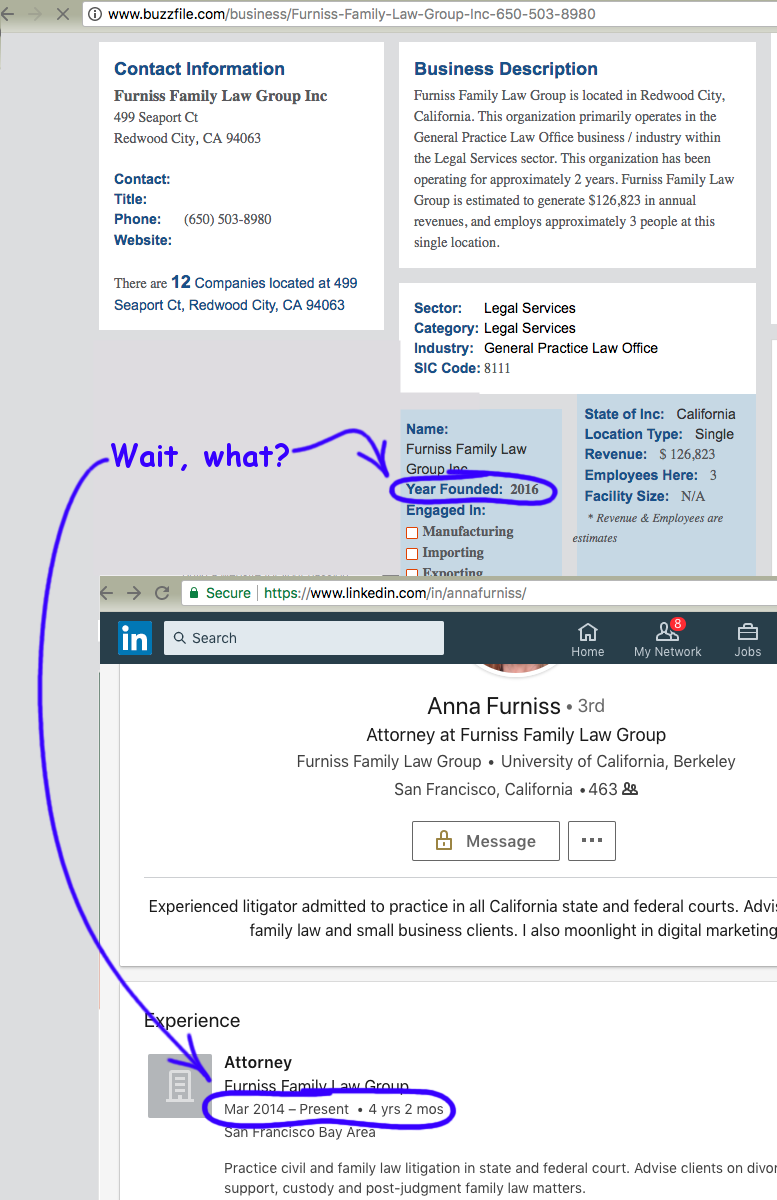The image size is (777, 1200).
Task: Open My Network icon with notifications
Action: pyautogui.click(x=668, y=630)
